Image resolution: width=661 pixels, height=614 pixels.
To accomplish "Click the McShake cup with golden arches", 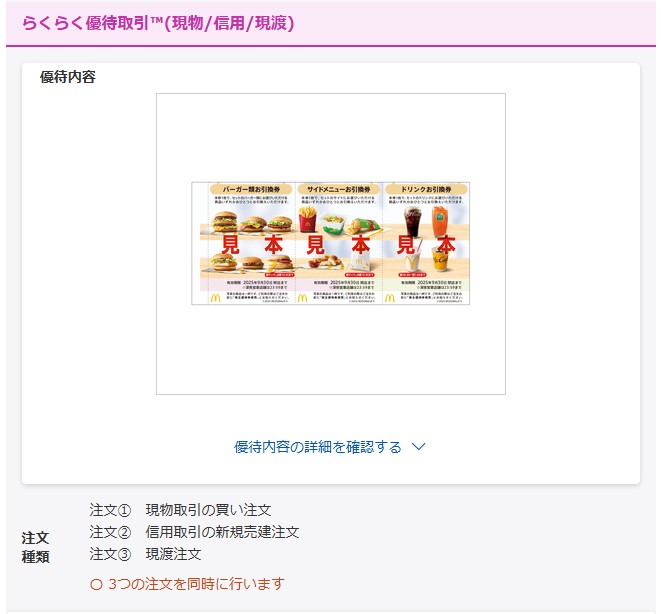I will tap(412, 259).
